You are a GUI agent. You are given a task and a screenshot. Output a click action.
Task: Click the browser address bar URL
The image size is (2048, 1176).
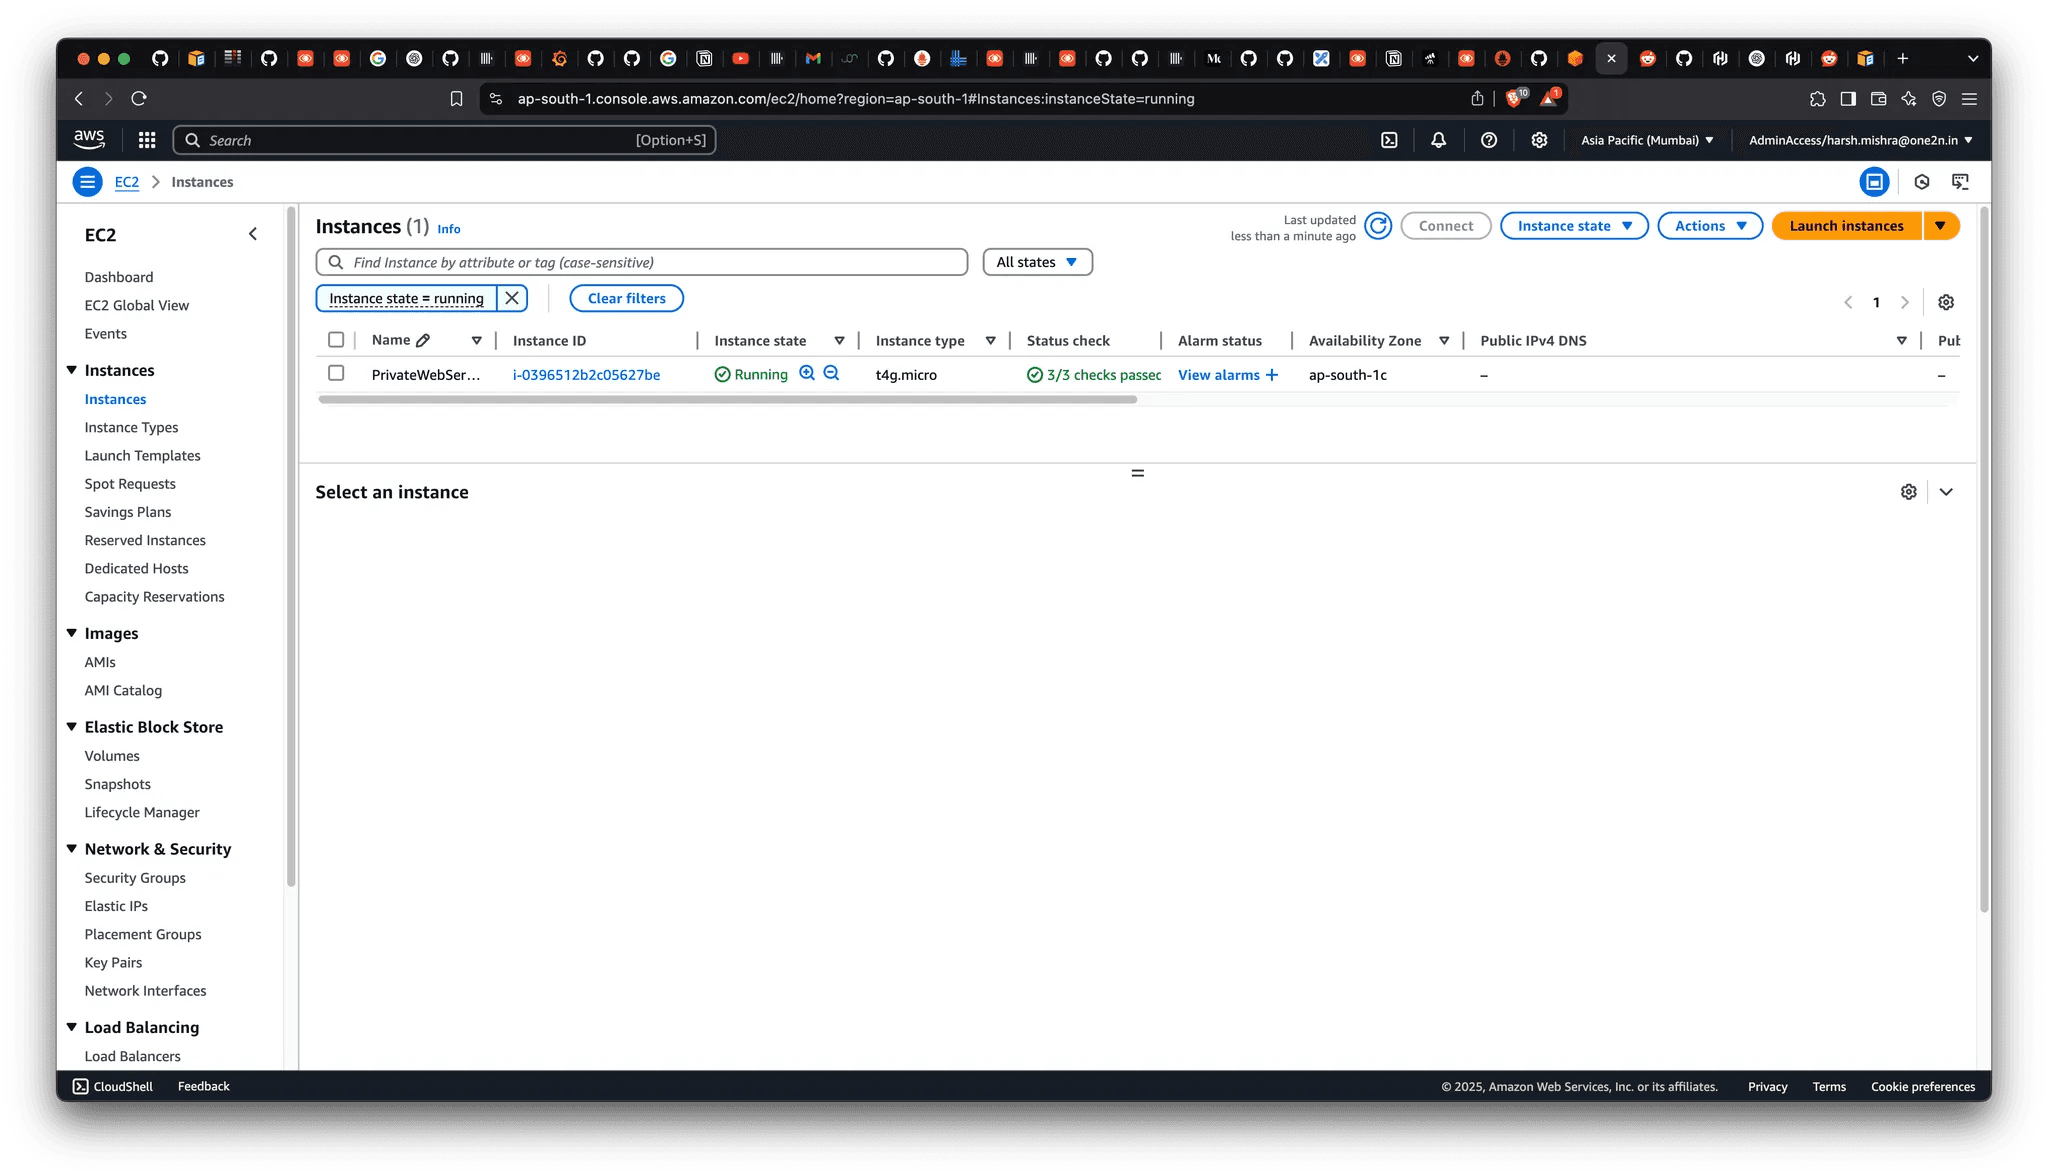(x=855, y=98)
